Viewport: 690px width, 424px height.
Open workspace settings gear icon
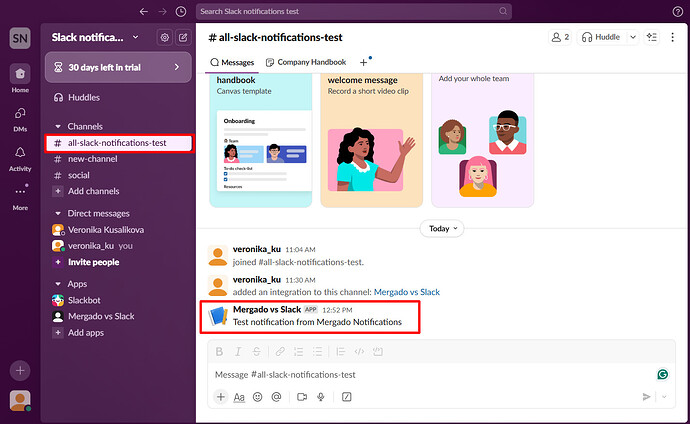165,37
